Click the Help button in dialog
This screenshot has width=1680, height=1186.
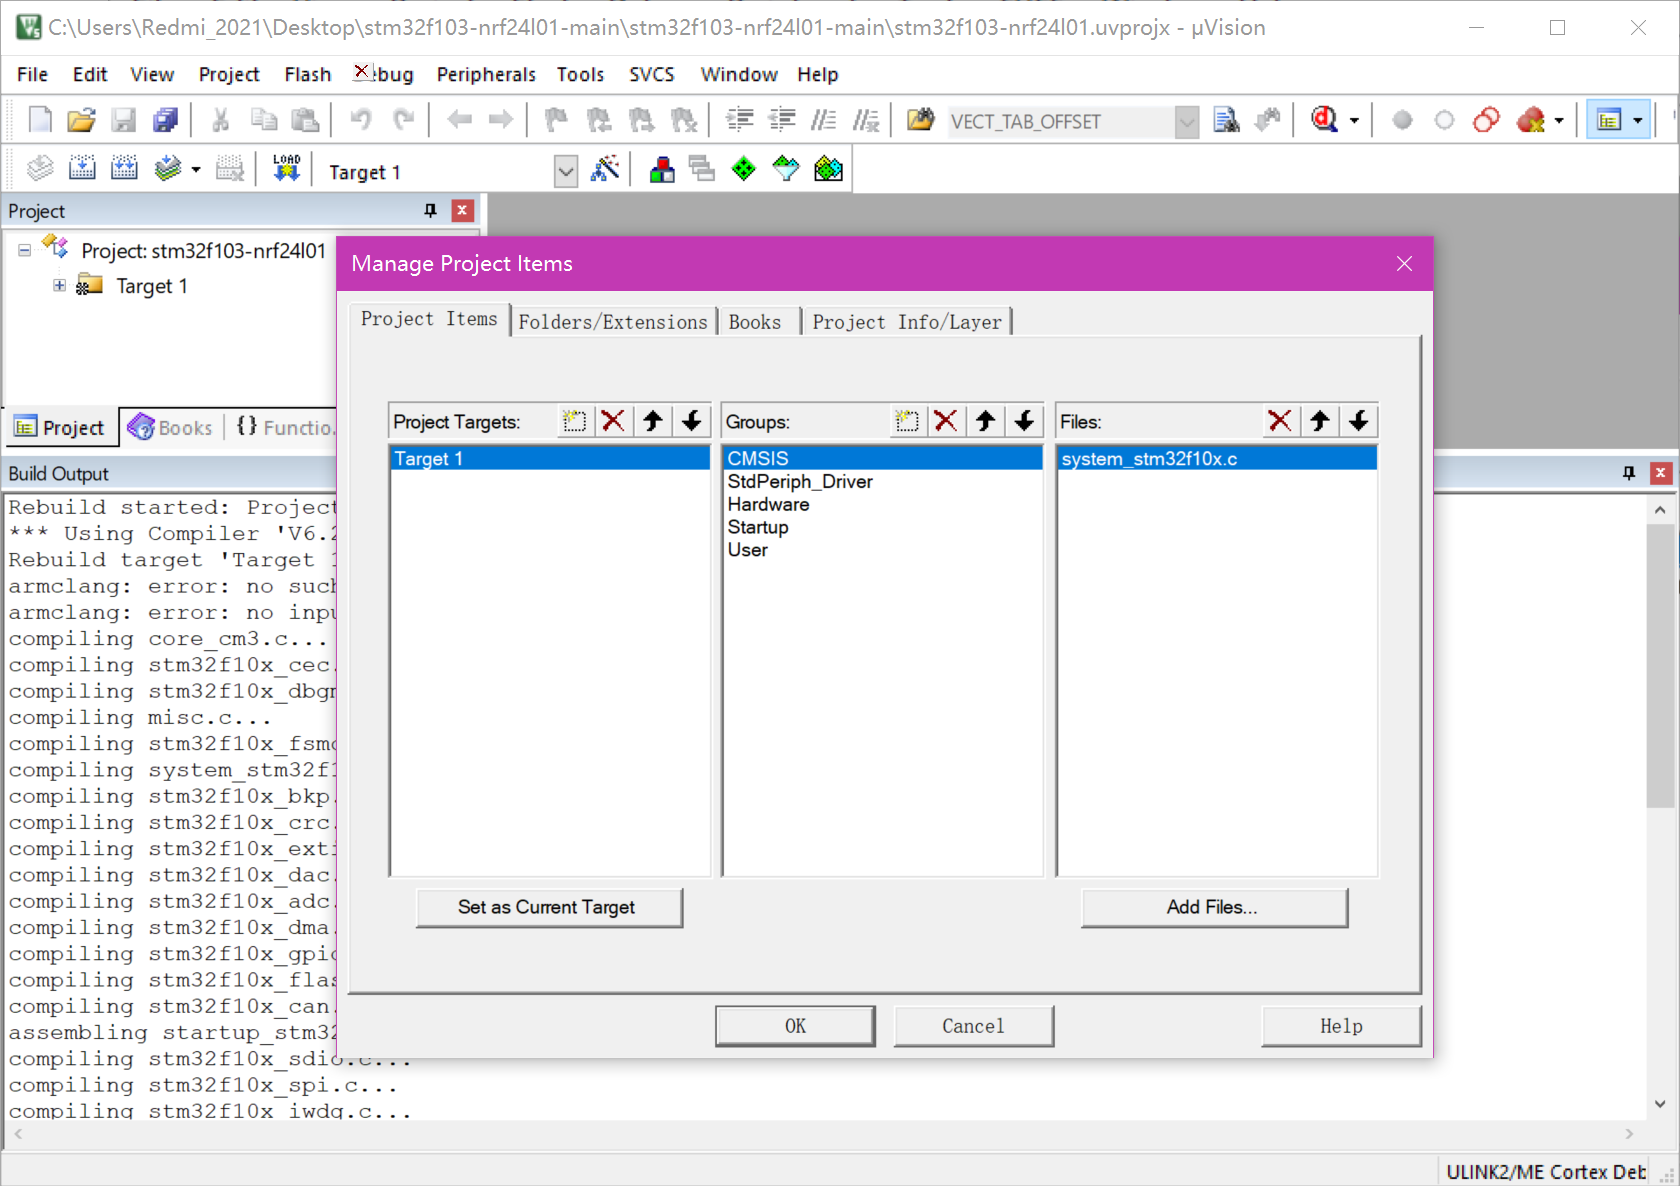coord(1341,1026)
